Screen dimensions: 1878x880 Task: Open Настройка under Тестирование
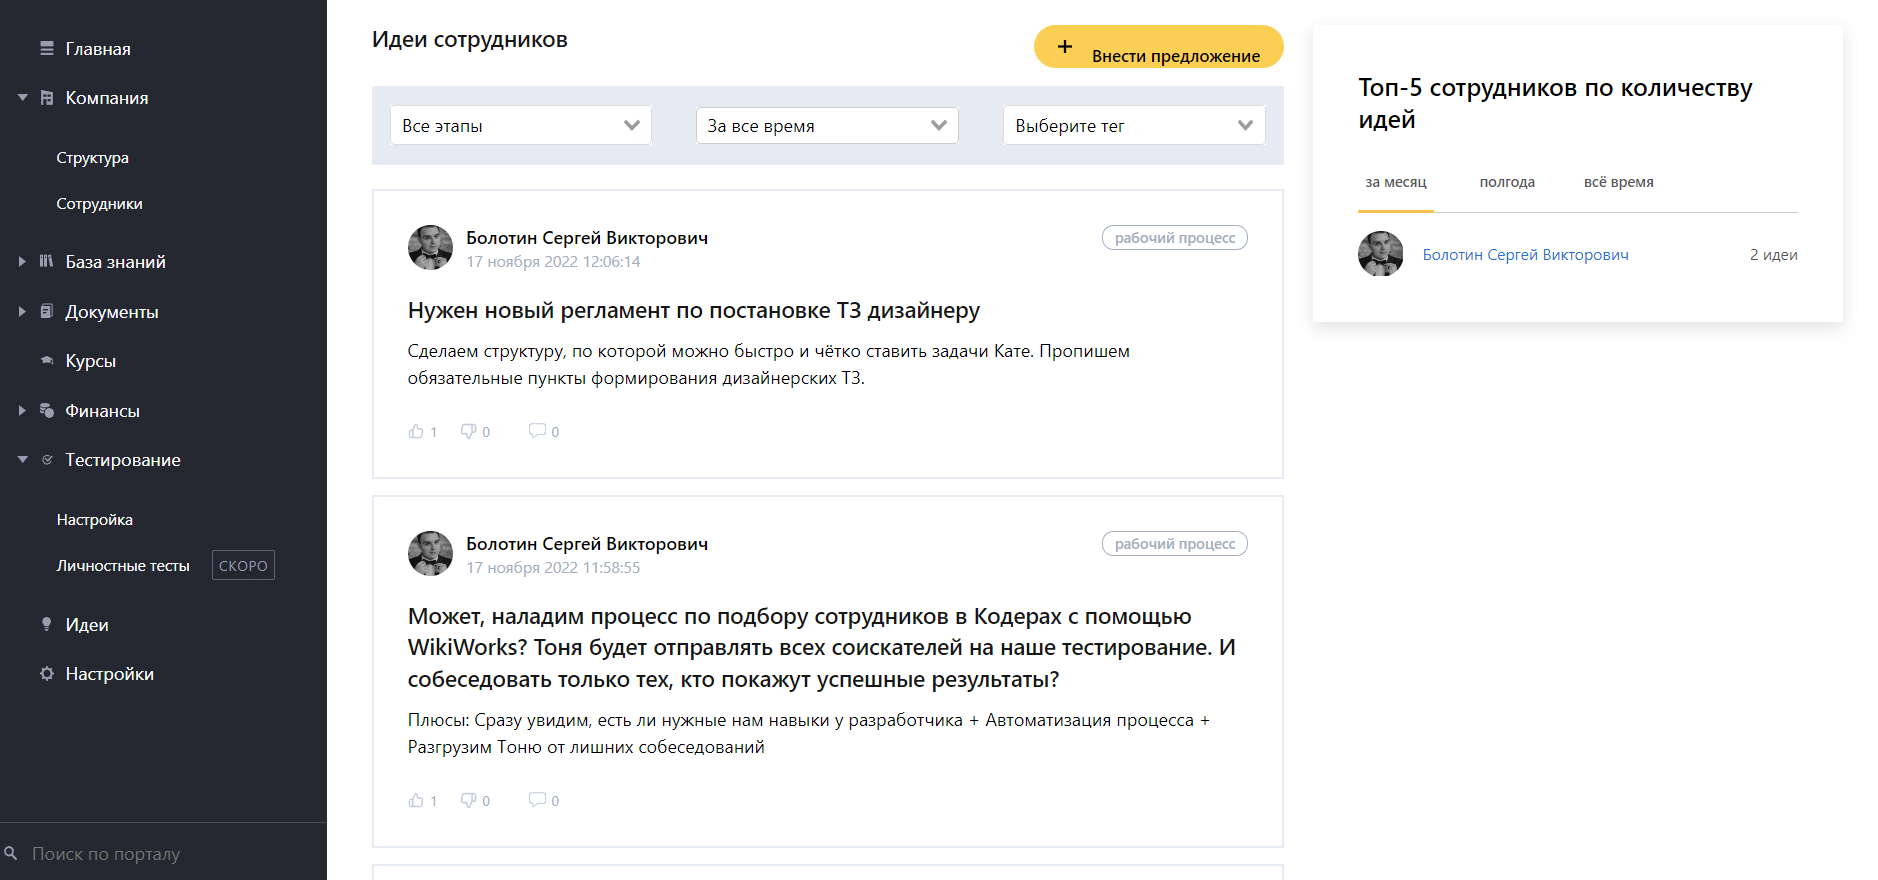95,520
